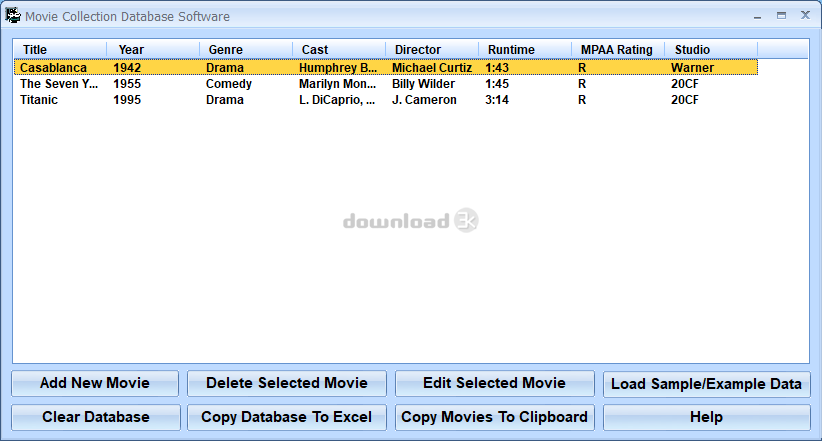
Task: Click the Warner studio cell
Action: pyautogui.click(x=692, y=68)
